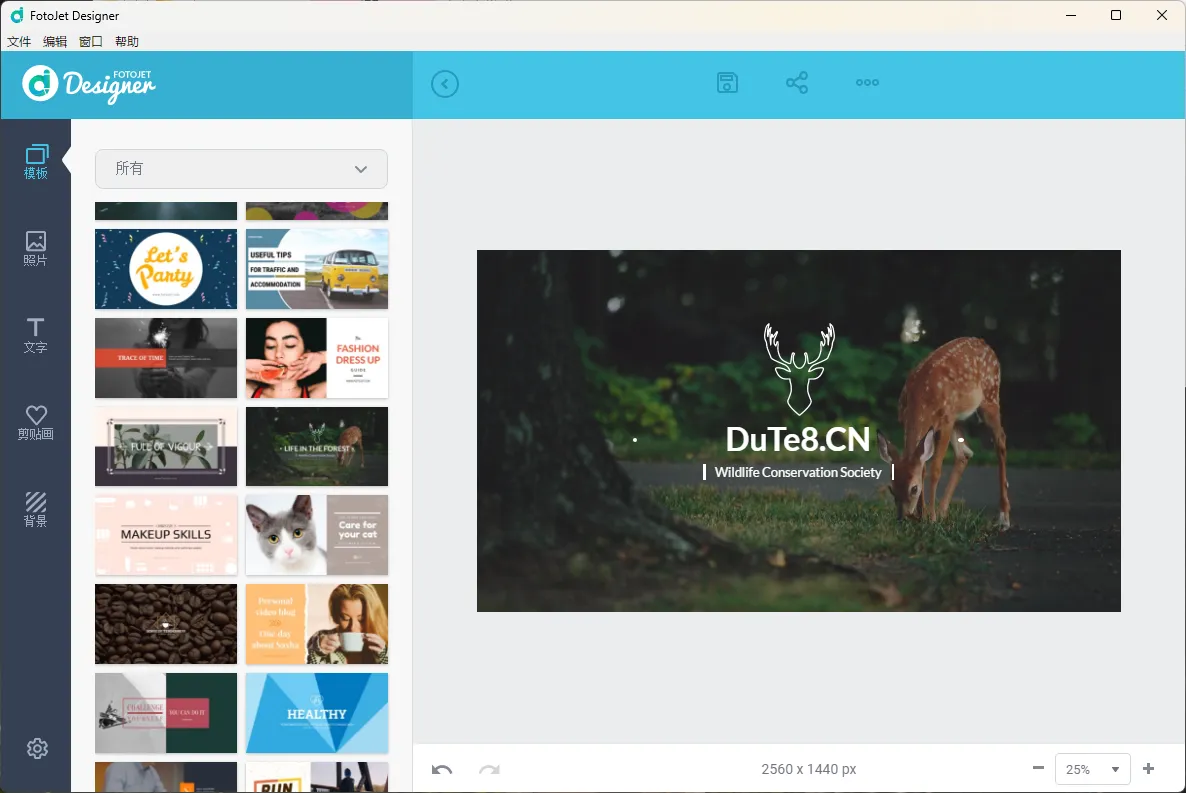
Task: Choose the Fashion Dress Up template
Action: coord(317,358)
